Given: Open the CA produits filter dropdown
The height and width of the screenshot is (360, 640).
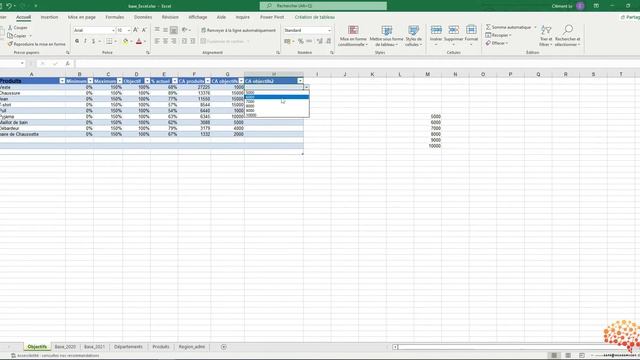Looking at the screenshot, I should [207, 81].
